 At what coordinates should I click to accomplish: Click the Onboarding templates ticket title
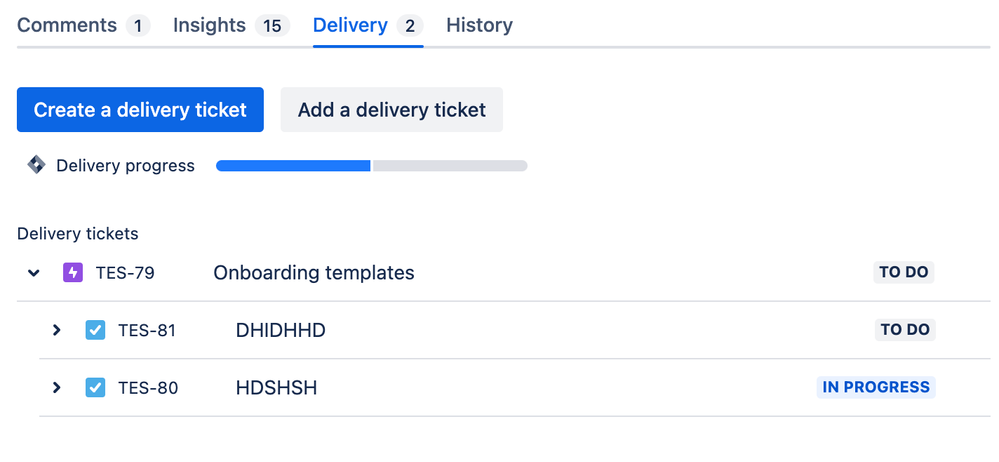point(313,272)
